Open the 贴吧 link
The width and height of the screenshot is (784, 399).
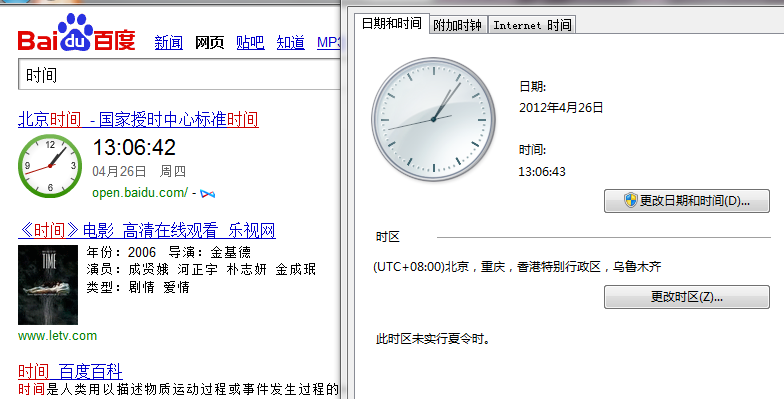250,42
